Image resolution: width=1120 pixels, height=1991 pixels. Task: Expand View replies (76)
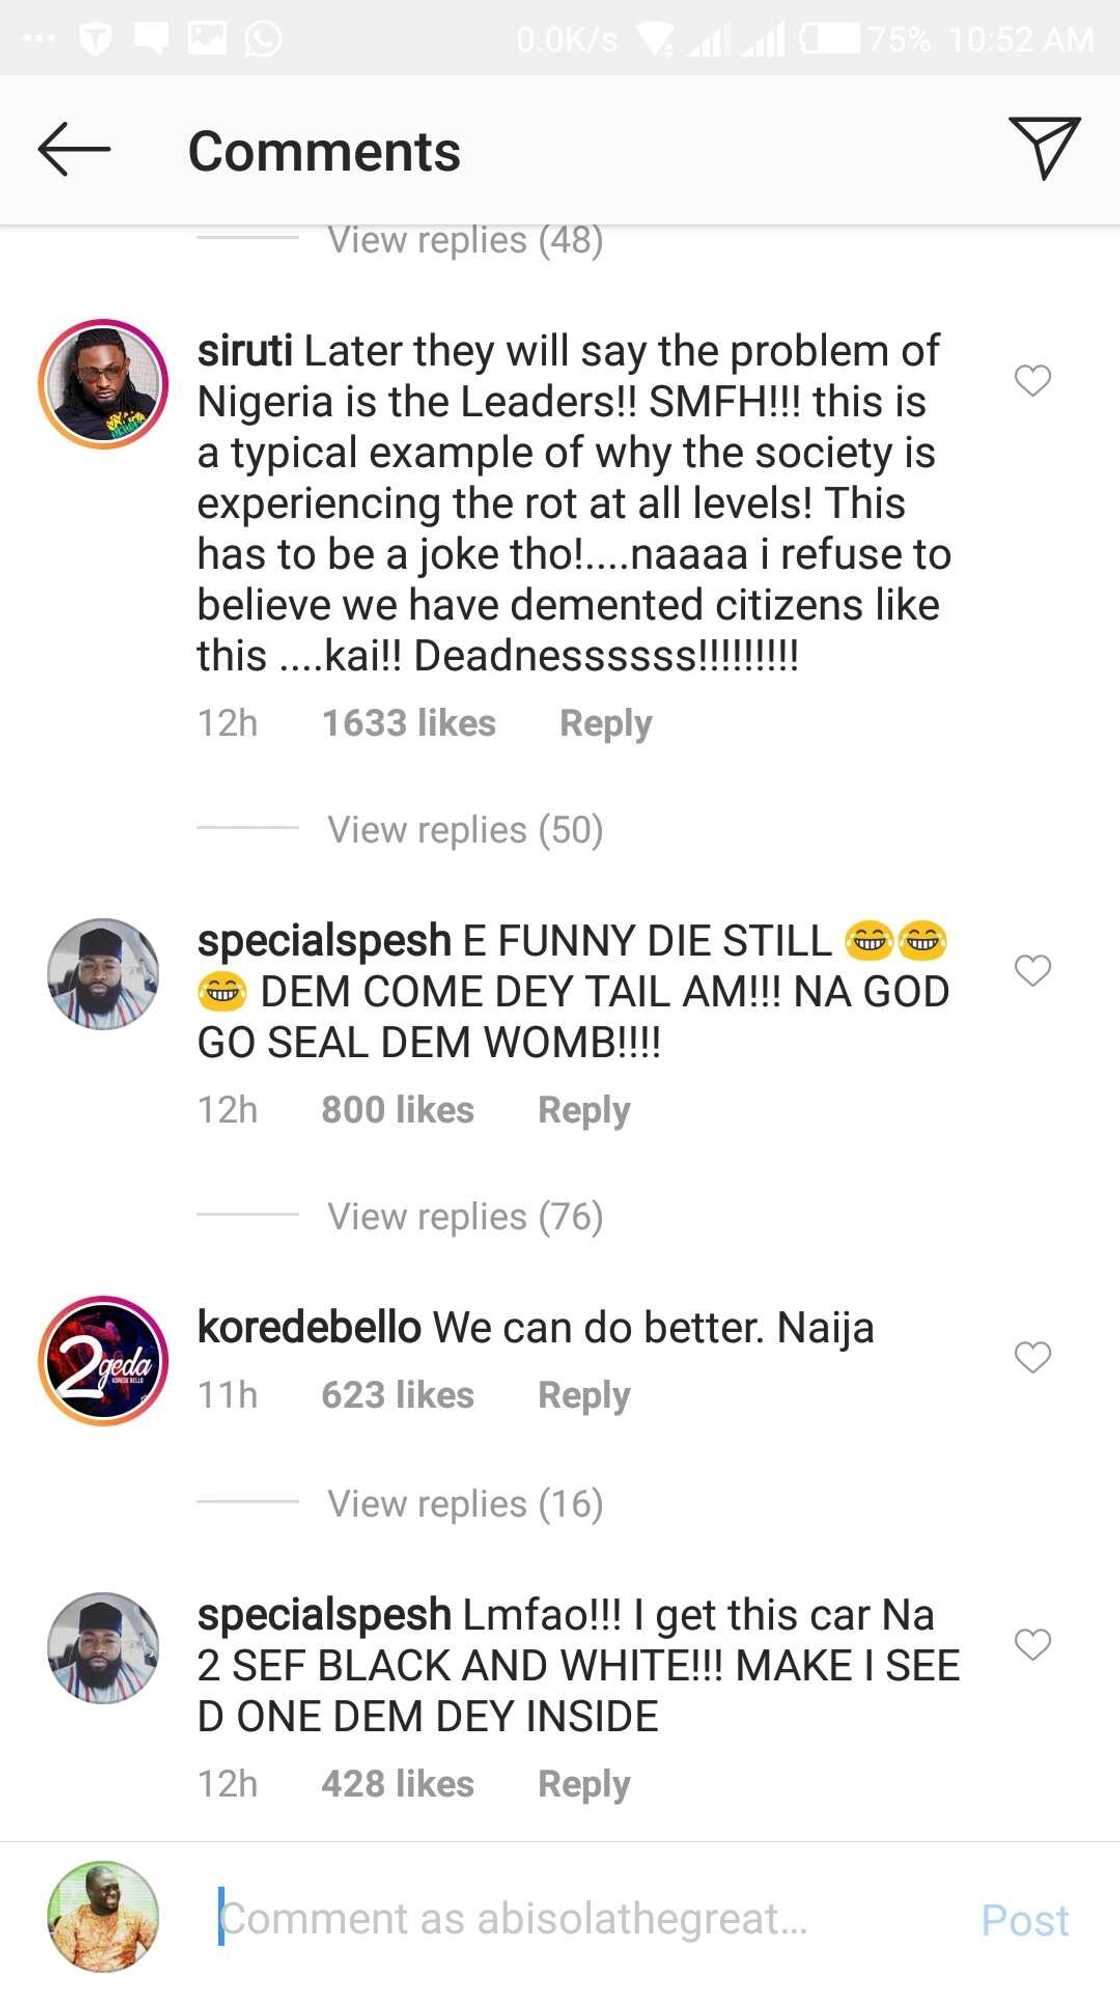coord(464,1216)
